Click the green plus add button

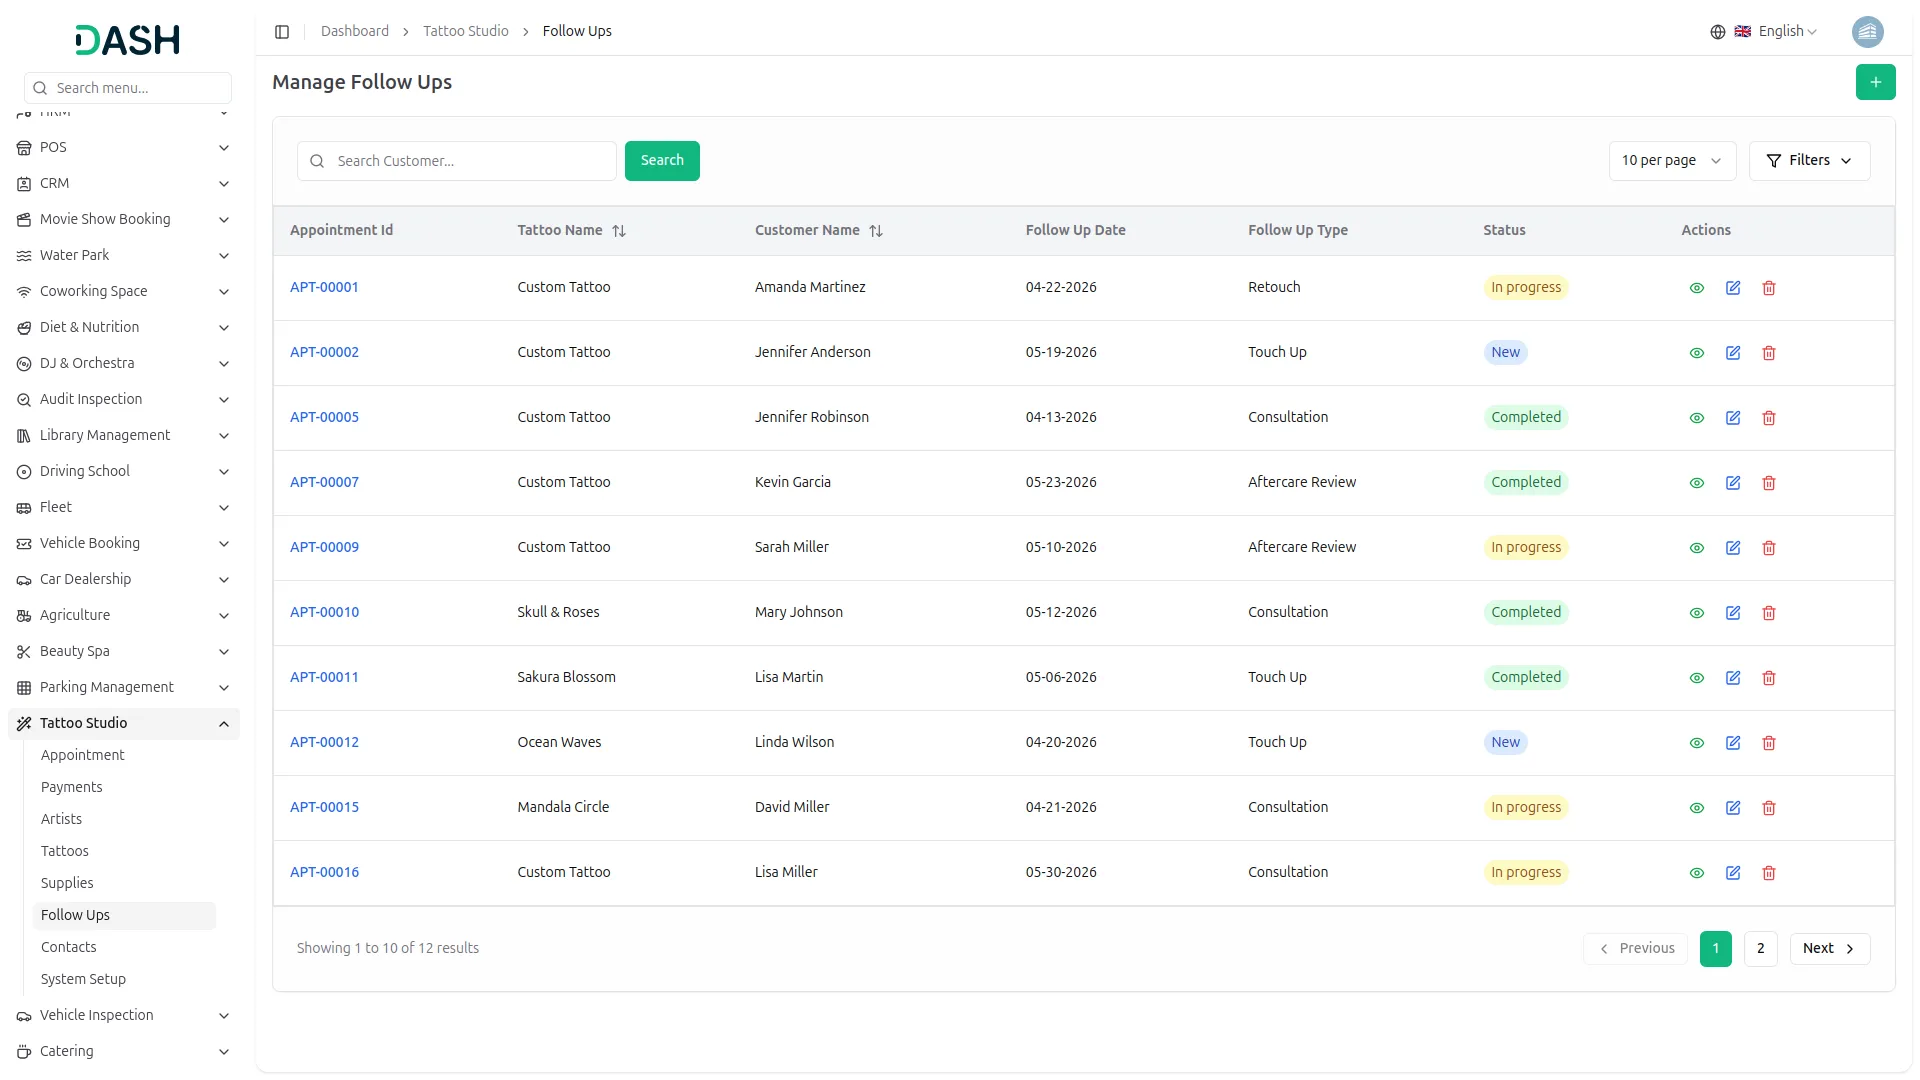pyautogui.click(x=1875, y=82)
